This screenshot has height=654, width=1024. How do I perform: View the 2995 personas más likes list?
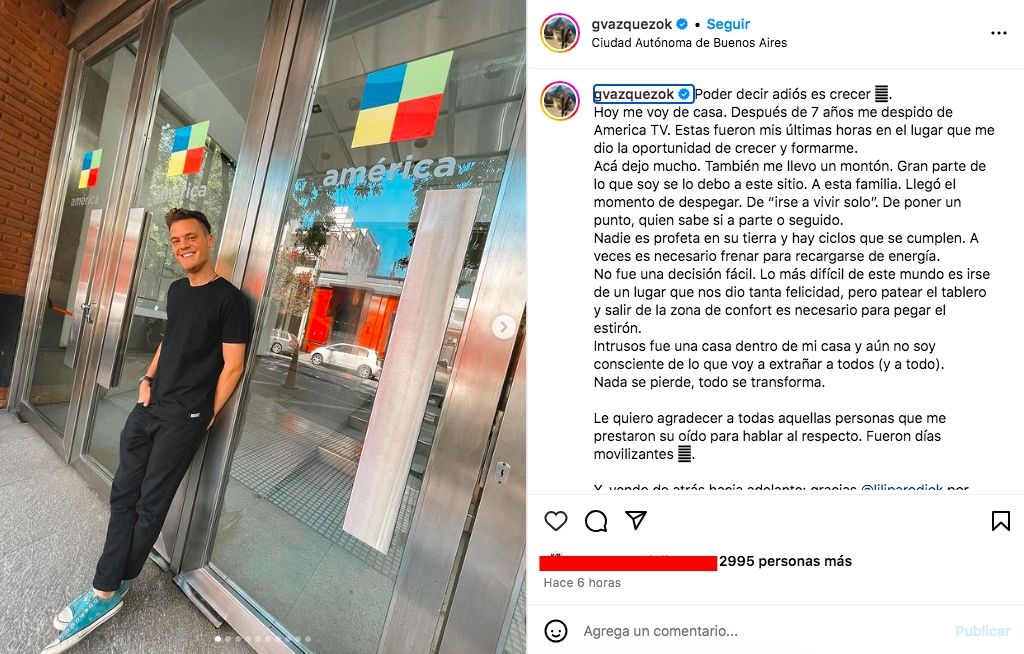point(785,561)
